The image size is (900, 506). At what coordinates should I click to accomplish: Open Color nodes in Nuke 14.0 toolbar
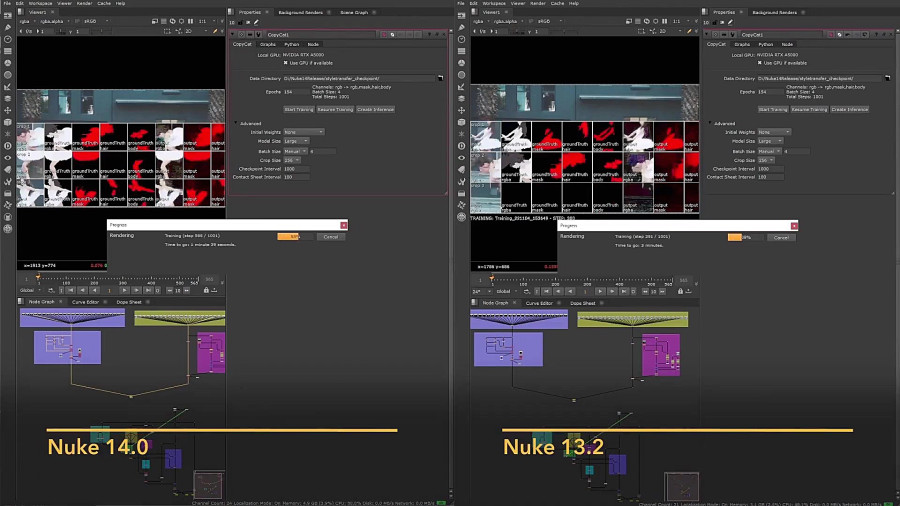tap(7, 63)
